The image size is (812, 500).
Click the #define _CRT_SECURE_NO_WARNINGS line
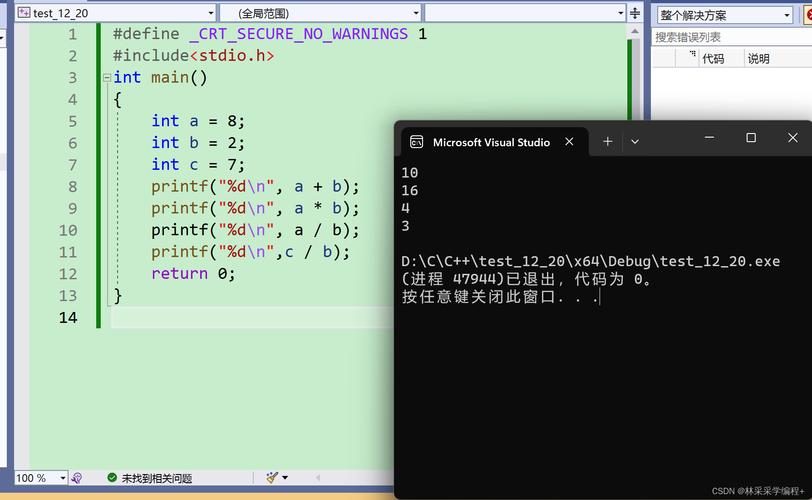270,34
